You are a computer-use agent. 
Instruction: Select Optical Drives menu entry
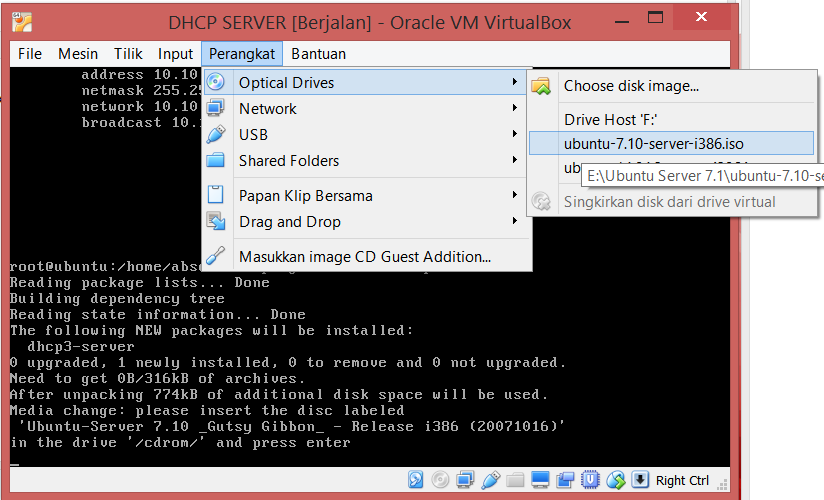click(365, 83)
